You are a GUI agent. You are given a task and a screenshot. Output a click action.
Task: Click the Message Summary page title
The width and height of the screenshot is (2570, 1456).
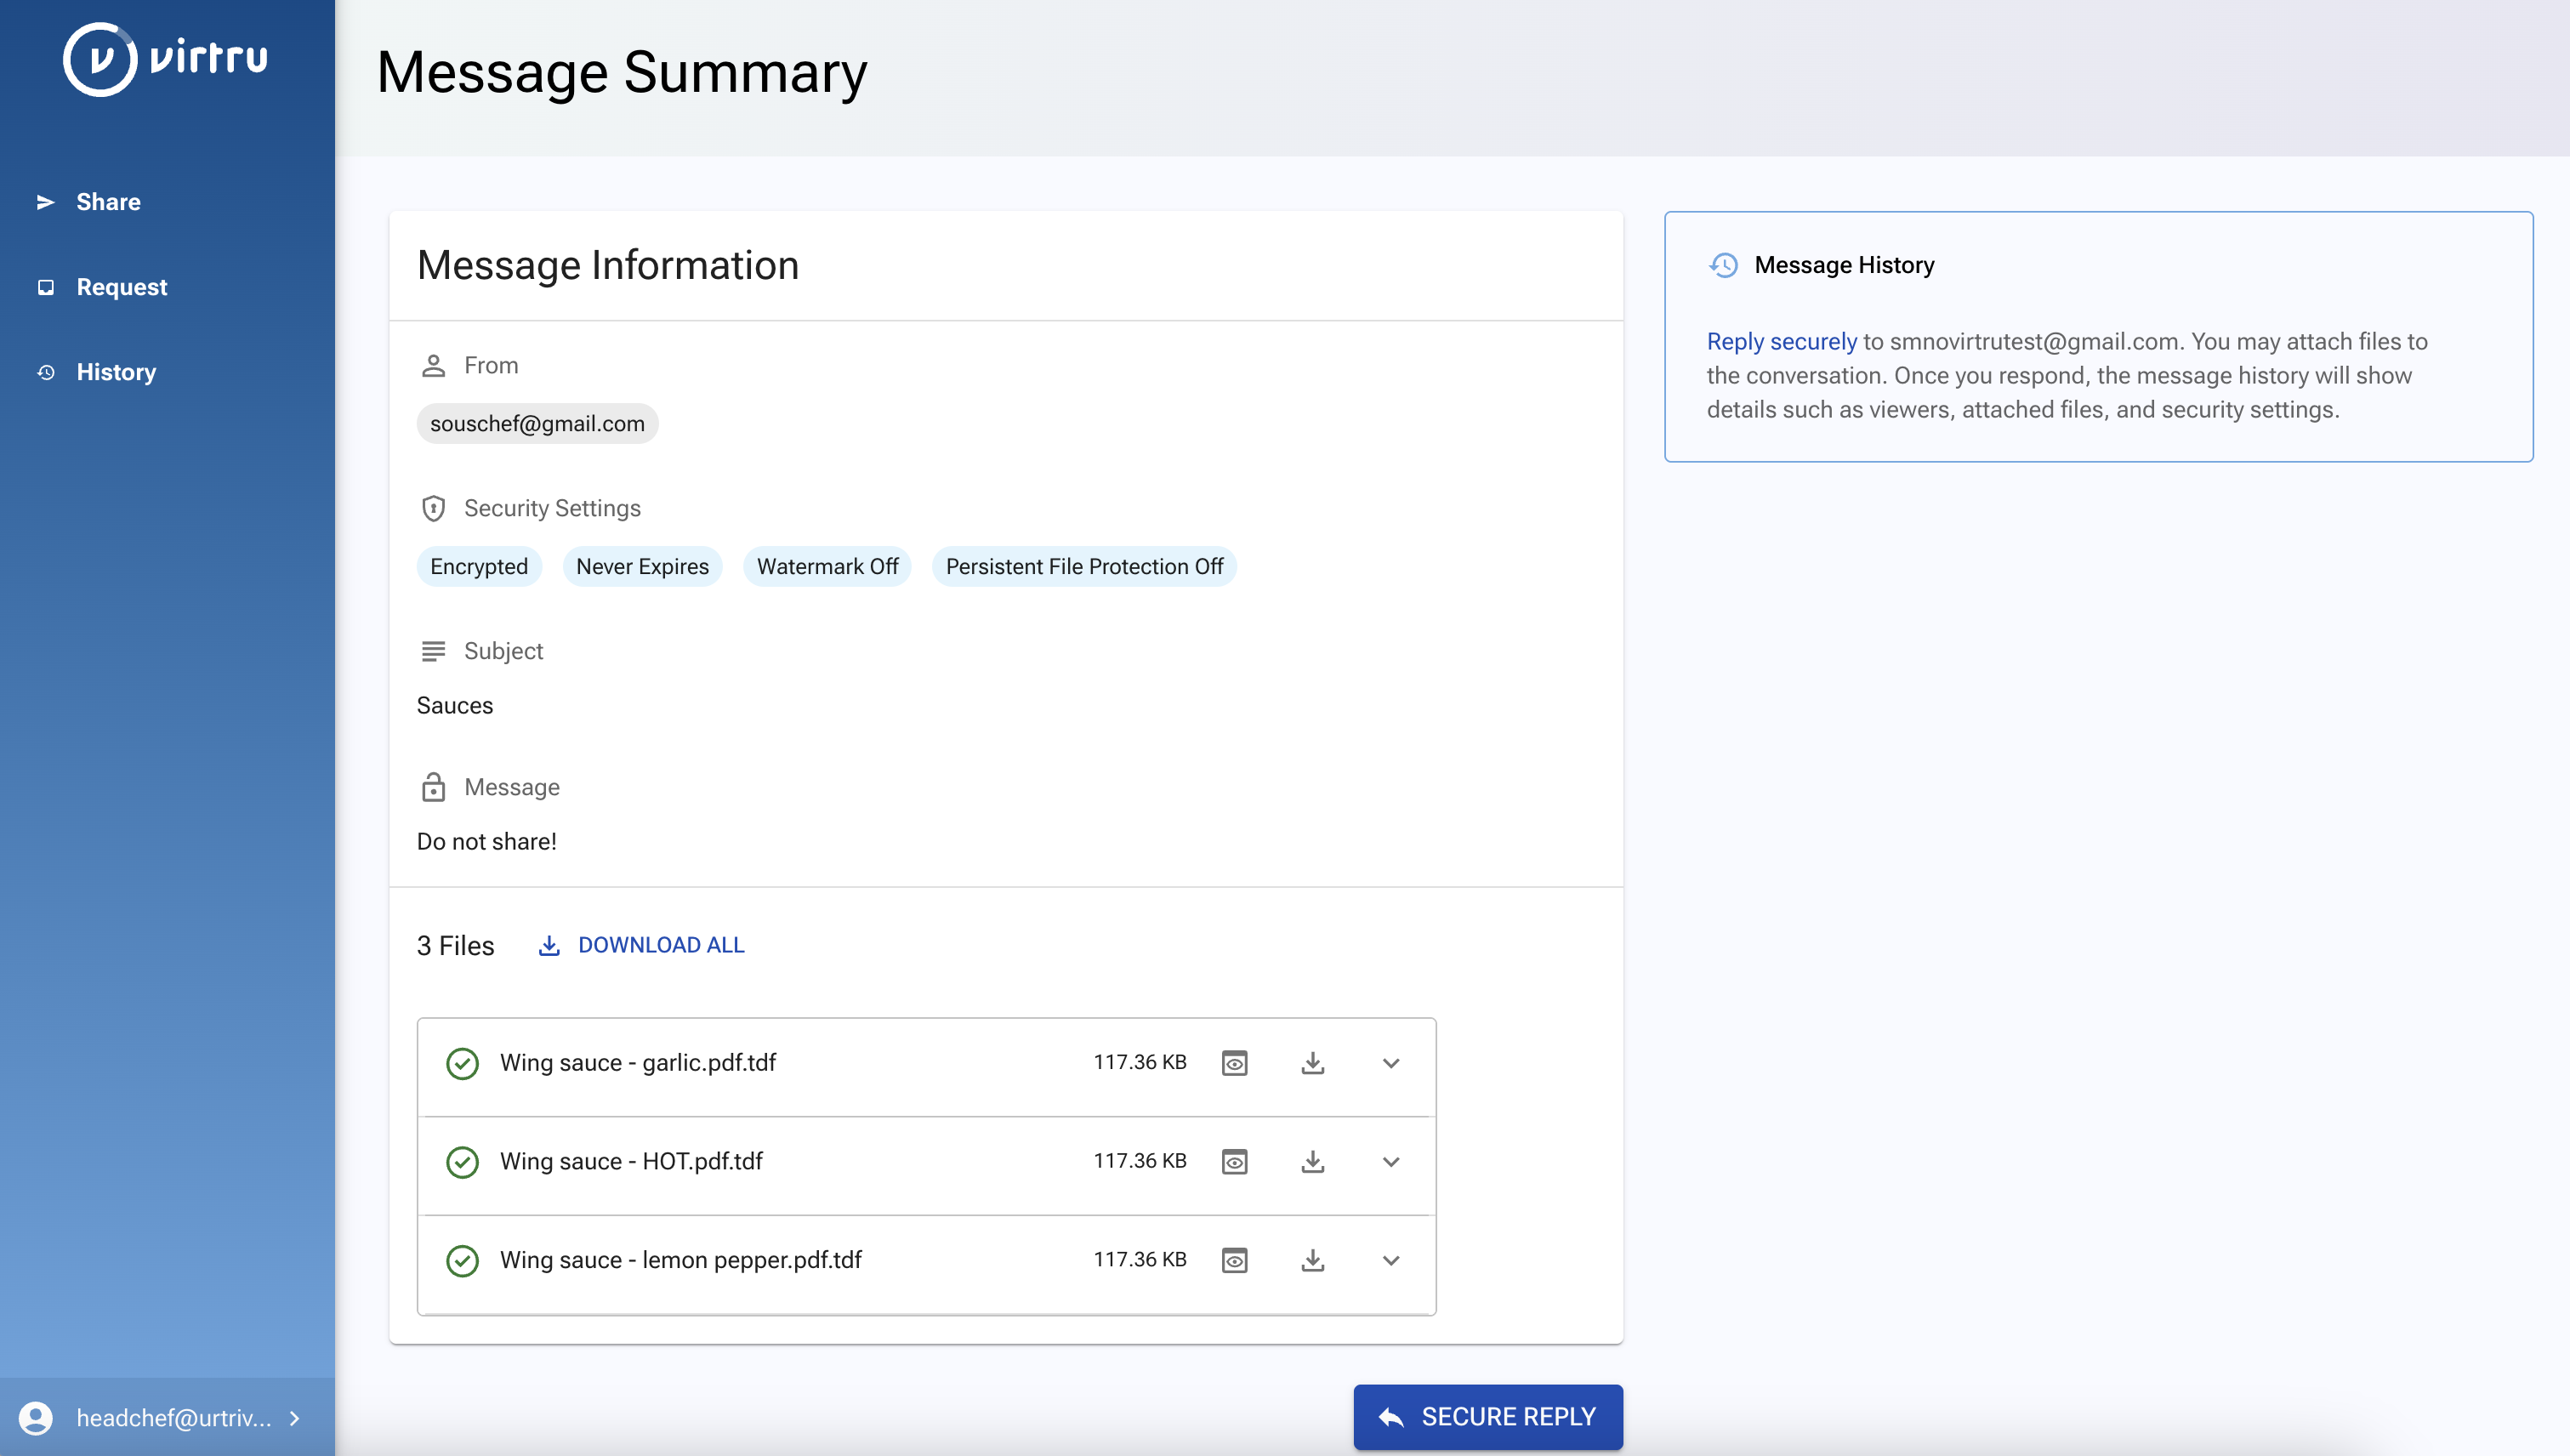coord(622,73)
